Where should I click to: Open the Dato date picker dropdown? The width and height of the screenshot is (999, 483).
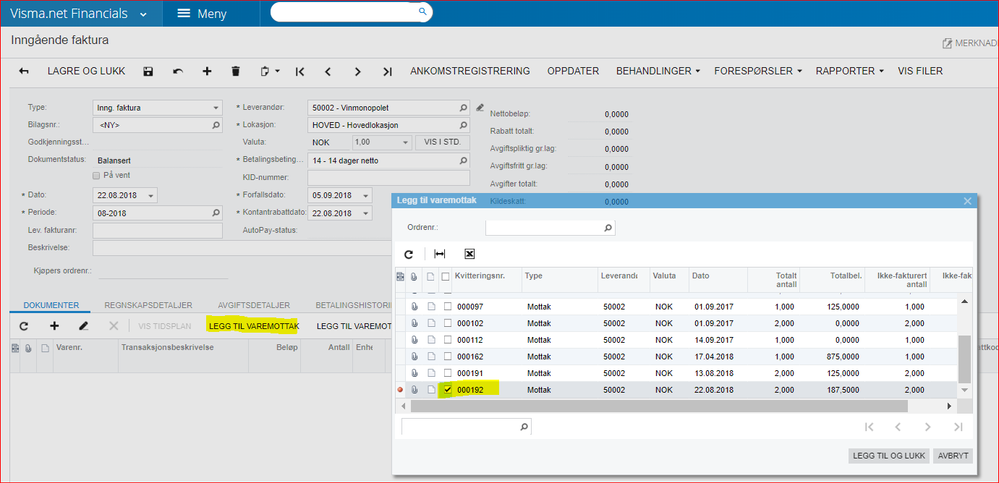tap(150, 196)
